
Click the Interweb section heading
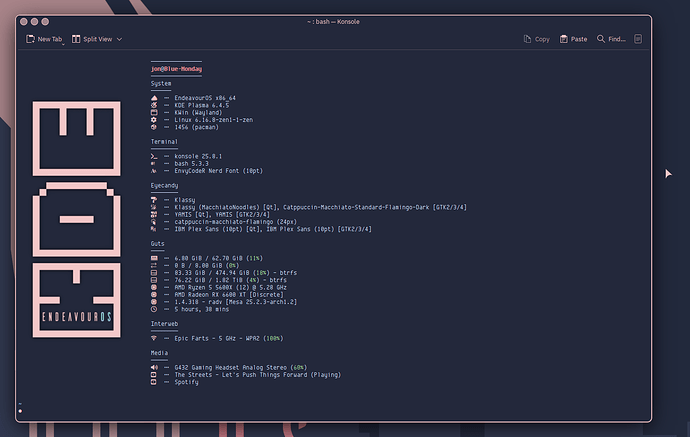tap(164, 323)
